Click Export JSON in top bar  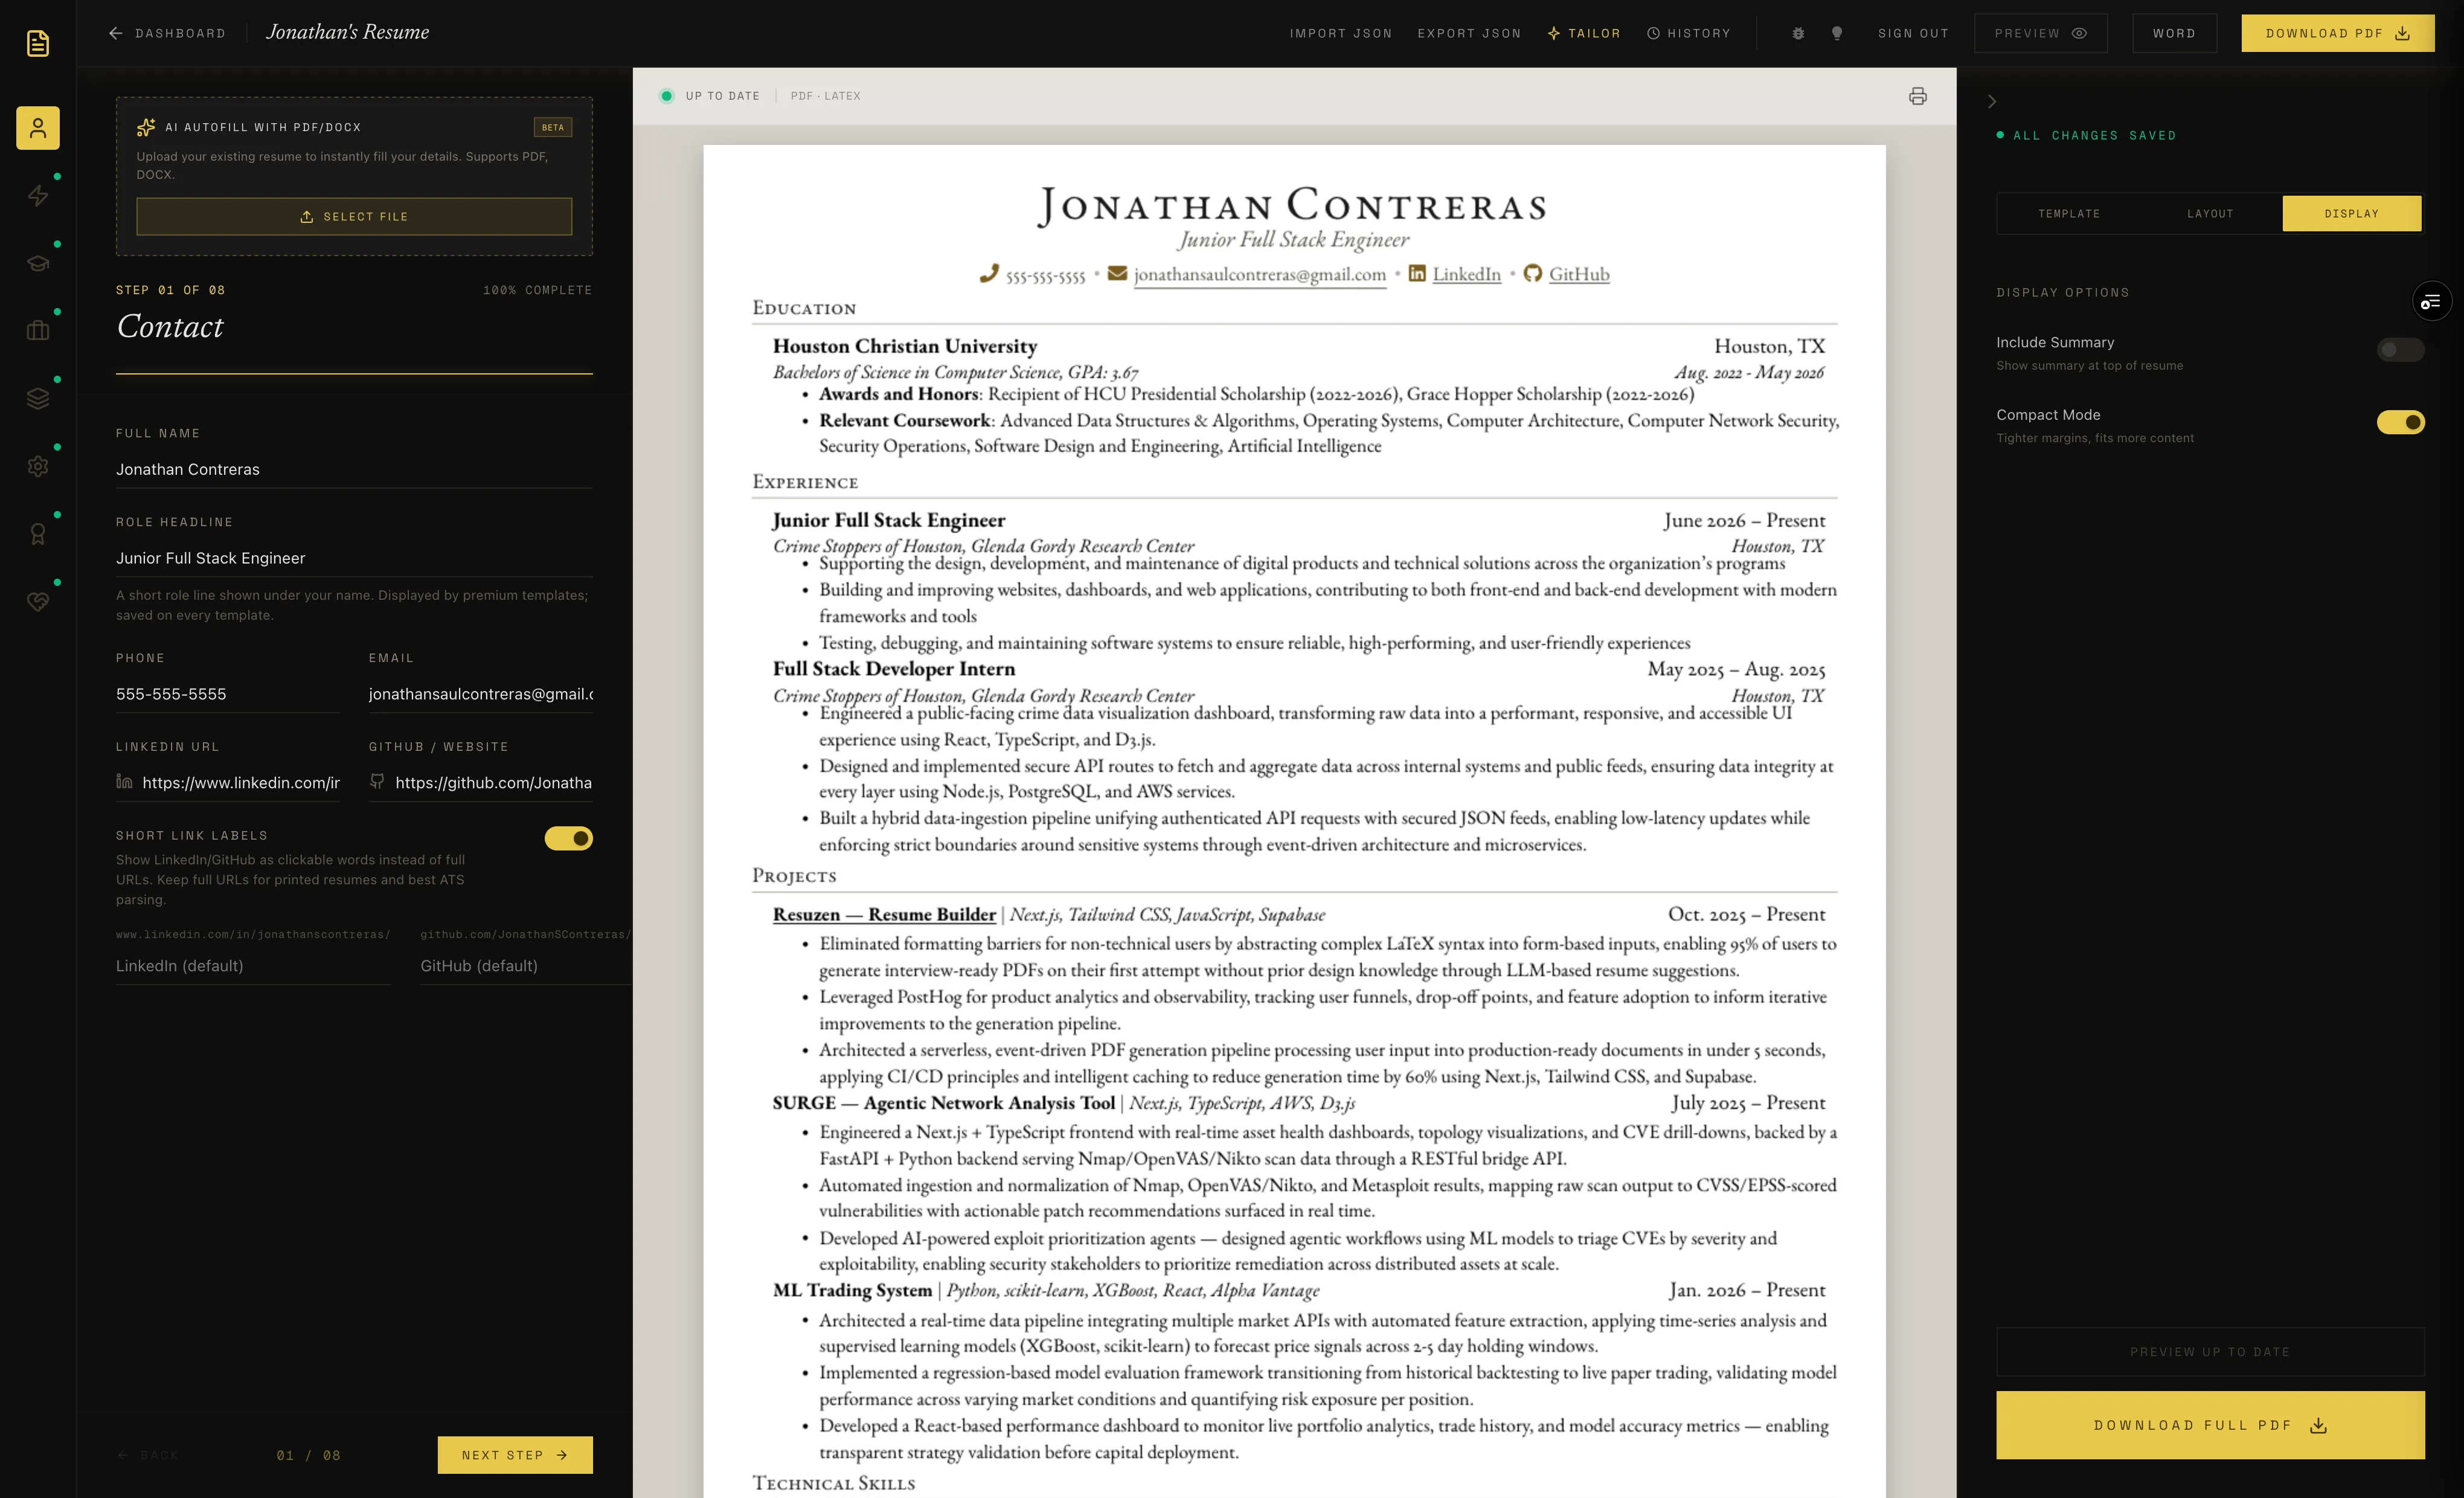1468,33
